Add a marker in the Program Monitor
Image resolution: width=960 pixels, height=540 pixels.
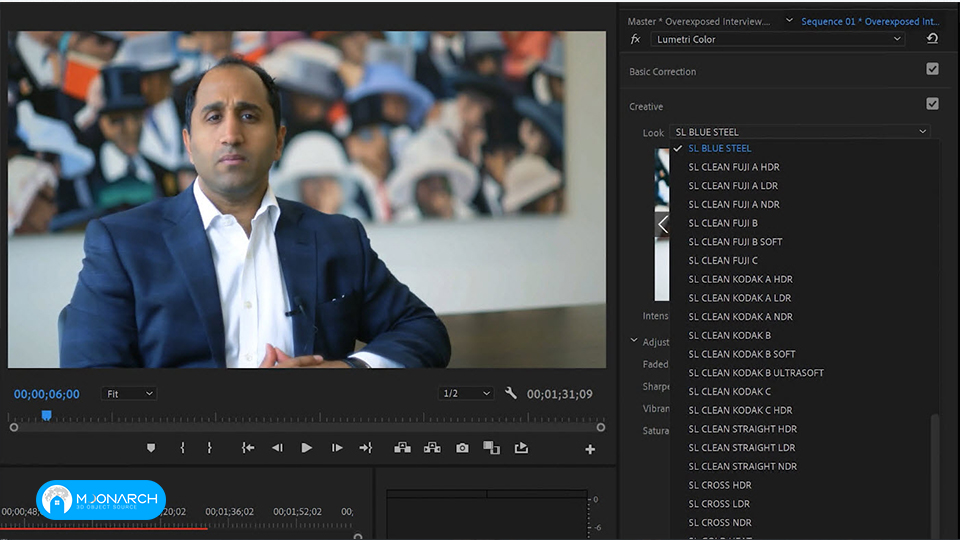tap(151, 448)
